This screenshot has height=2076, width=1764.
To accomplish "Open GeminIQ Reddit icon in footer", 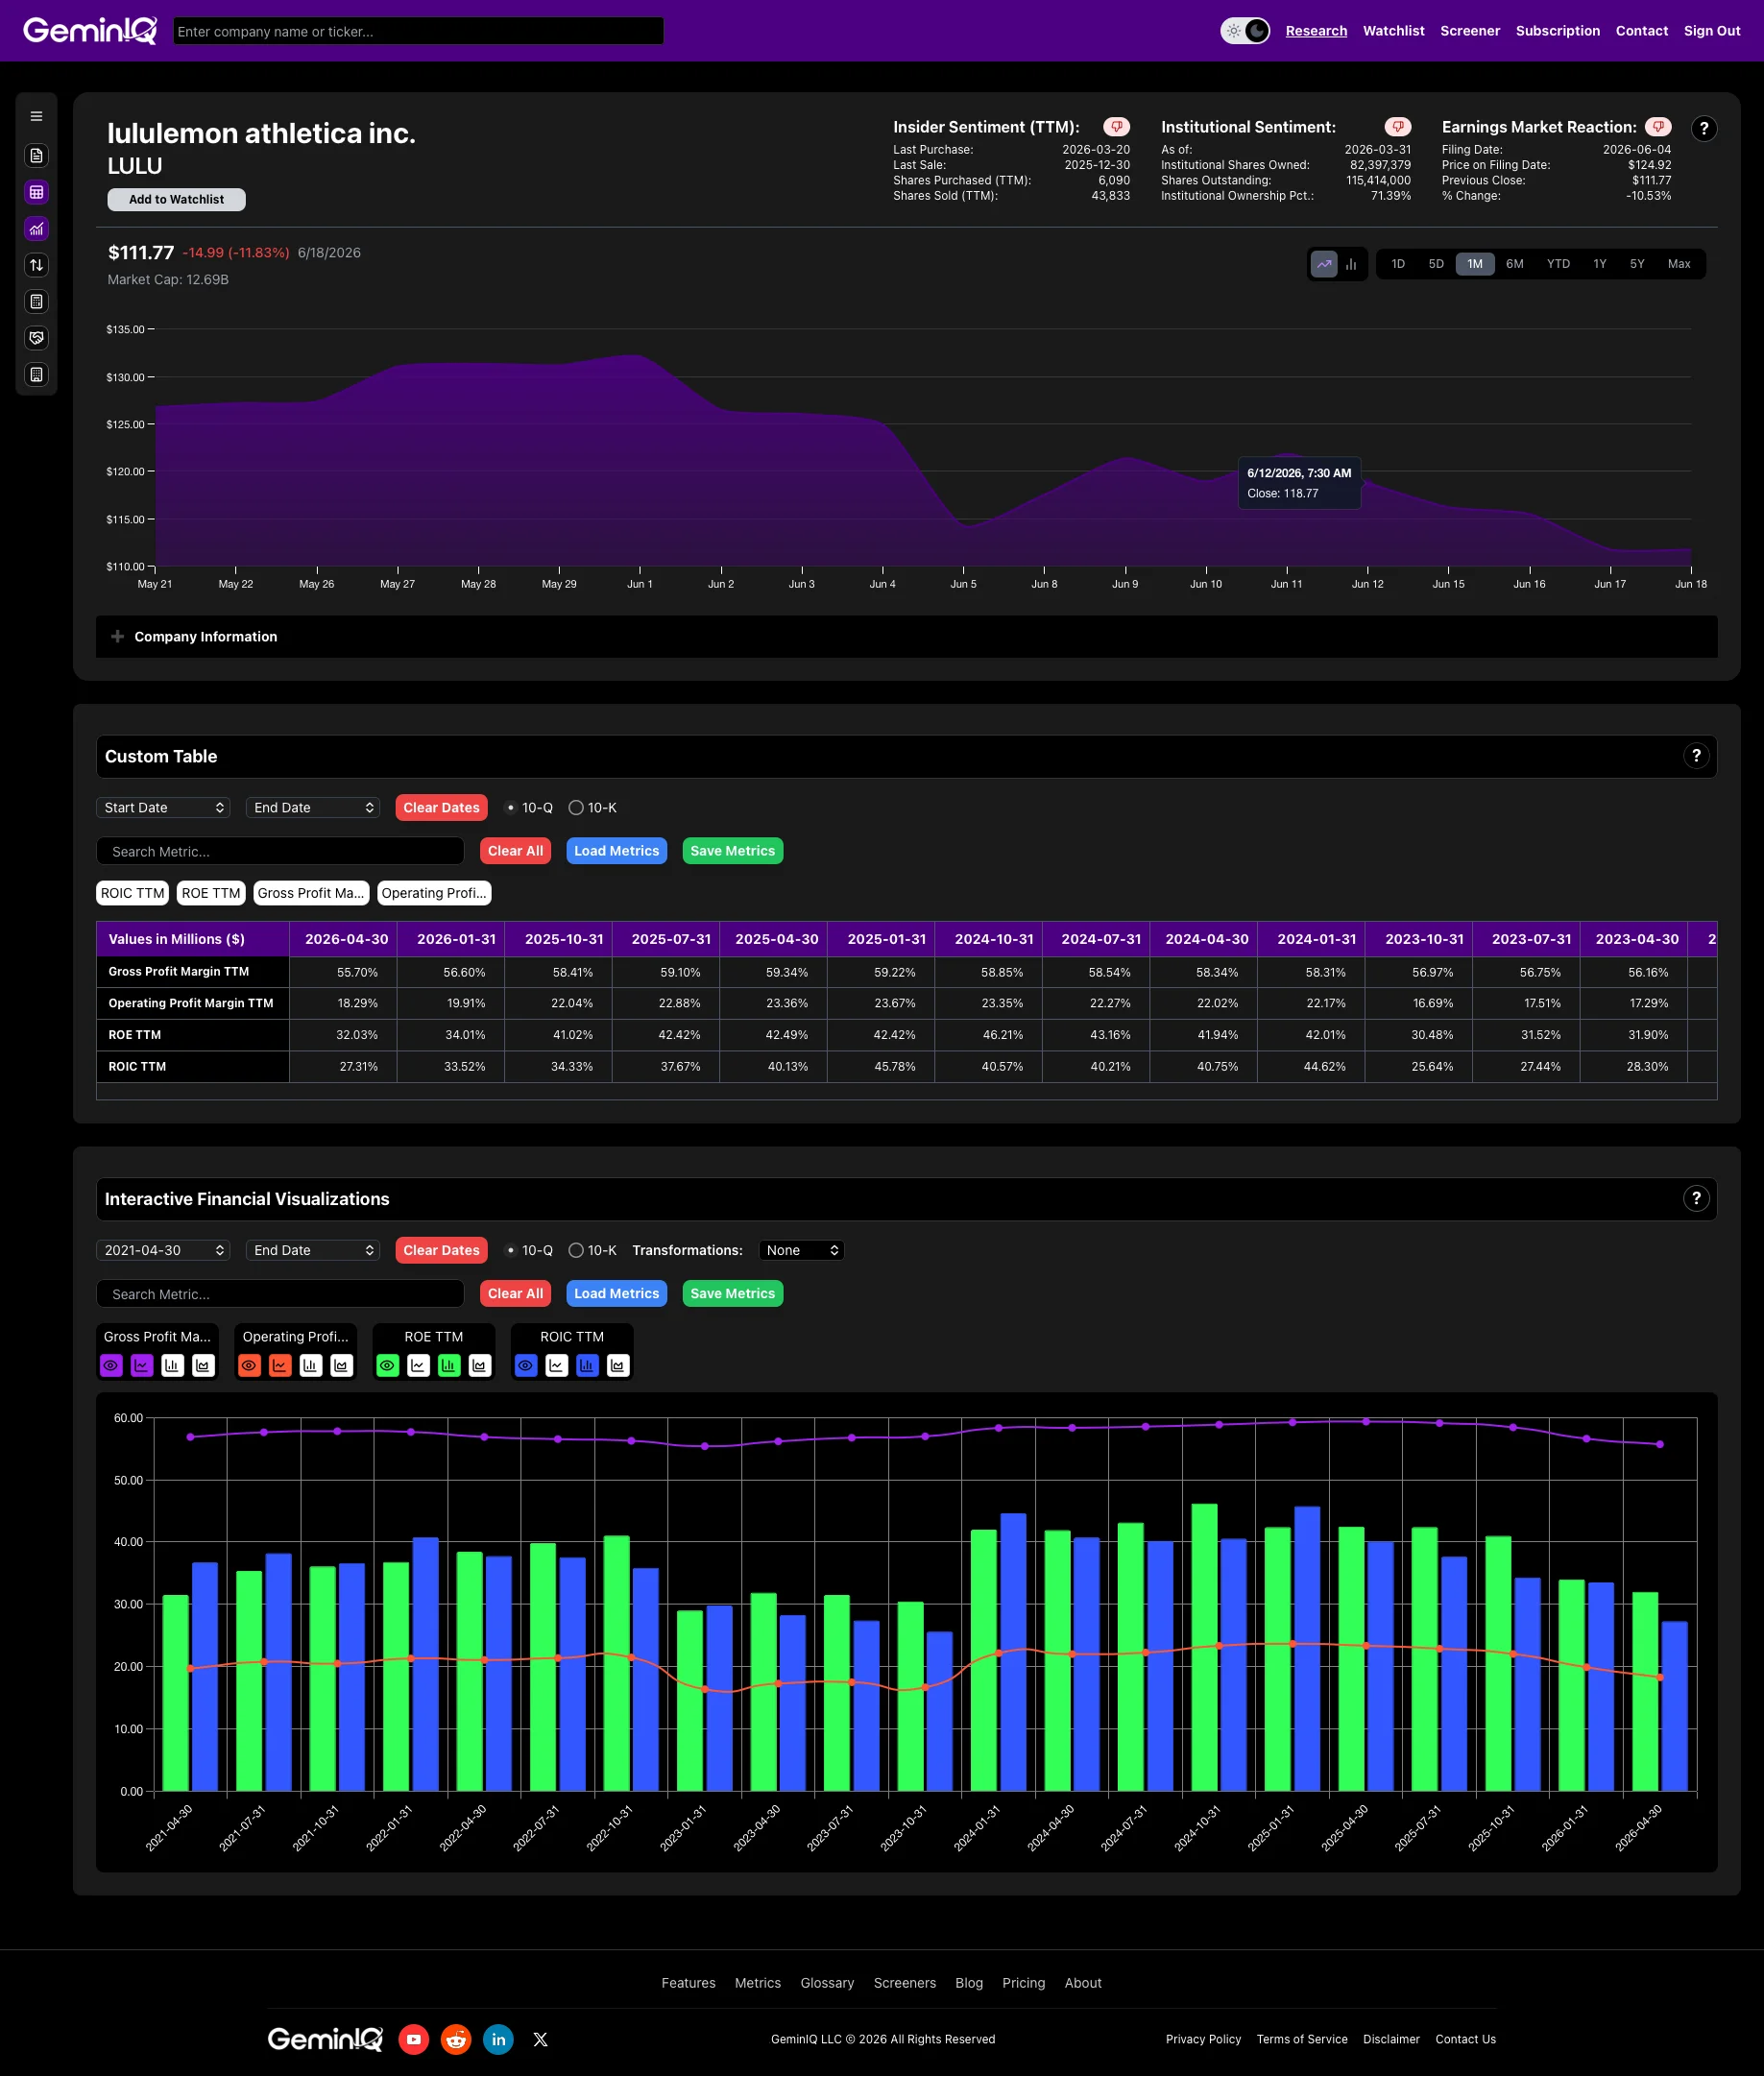I will 456,2039.
